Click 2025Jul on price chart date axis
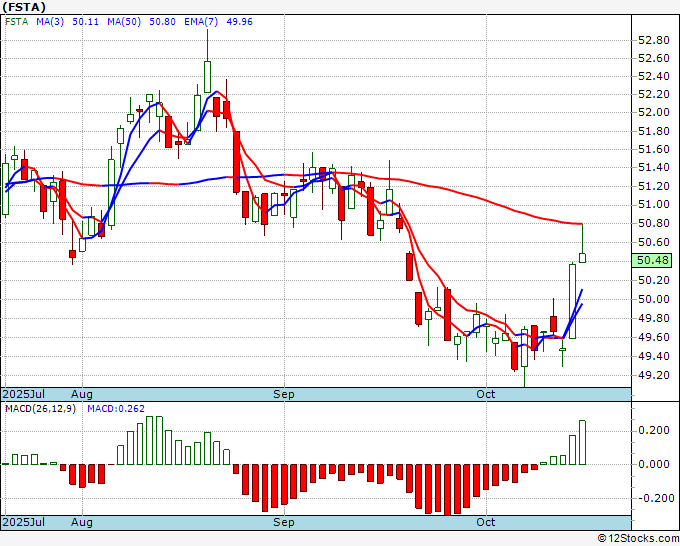 click(24, 394)
